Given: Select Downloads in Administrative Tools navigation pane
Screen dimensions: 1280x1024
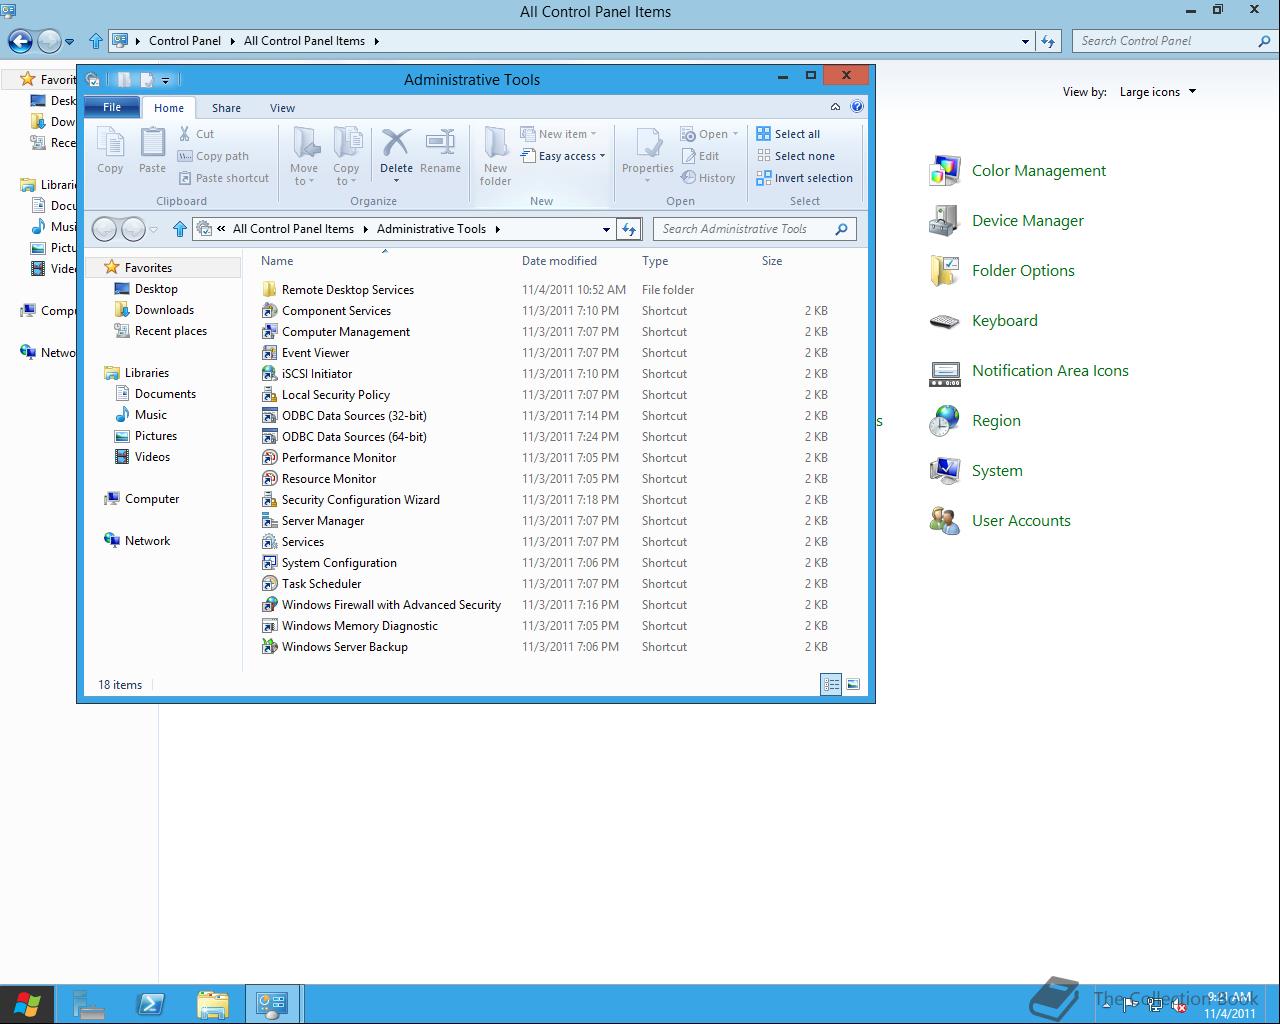Looking at the screenshot, I should point(164,310).
